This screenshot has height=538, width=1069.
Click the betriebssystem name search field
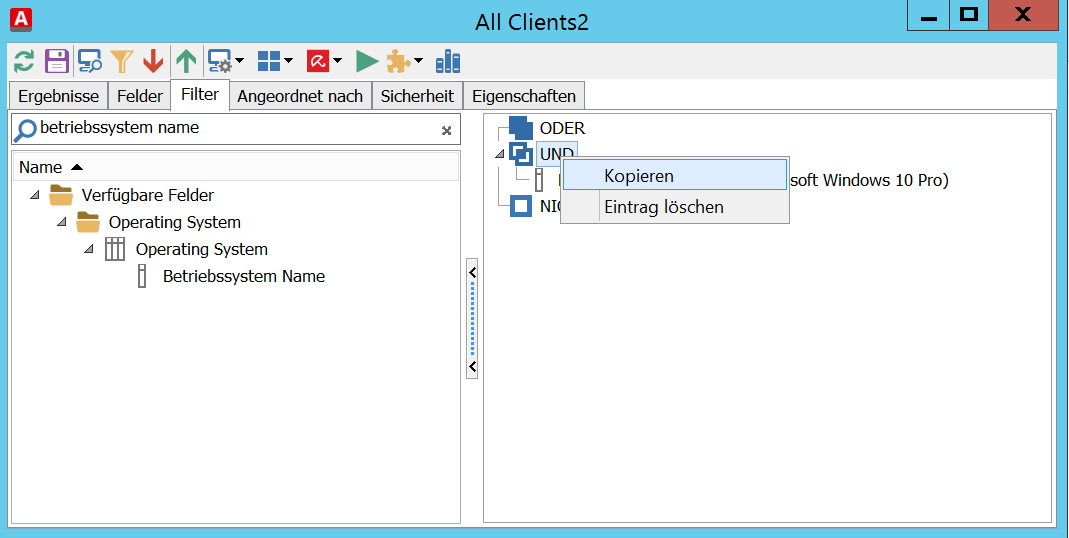(x=230, y=128)
